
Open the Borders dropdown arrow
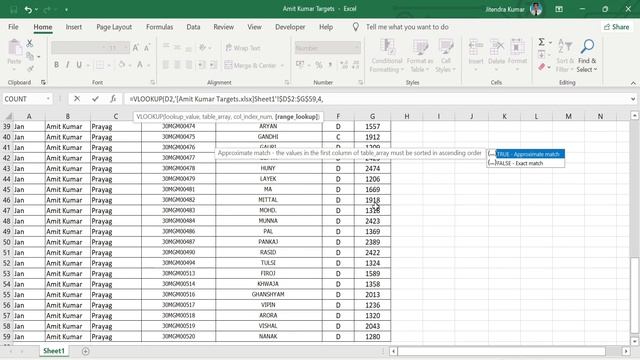[108, 65]
